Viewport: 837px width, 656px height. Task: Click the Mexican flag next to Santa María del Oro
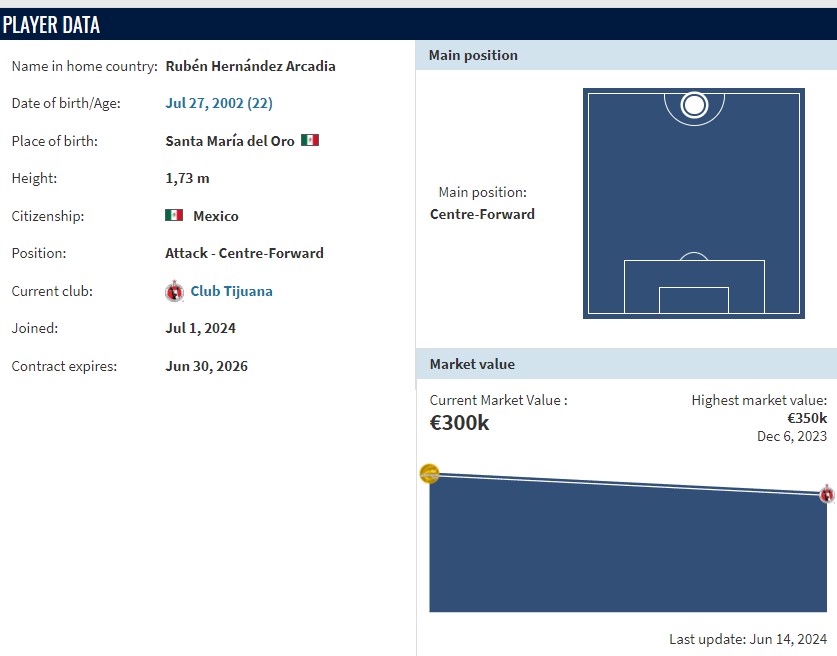(310, 140)
